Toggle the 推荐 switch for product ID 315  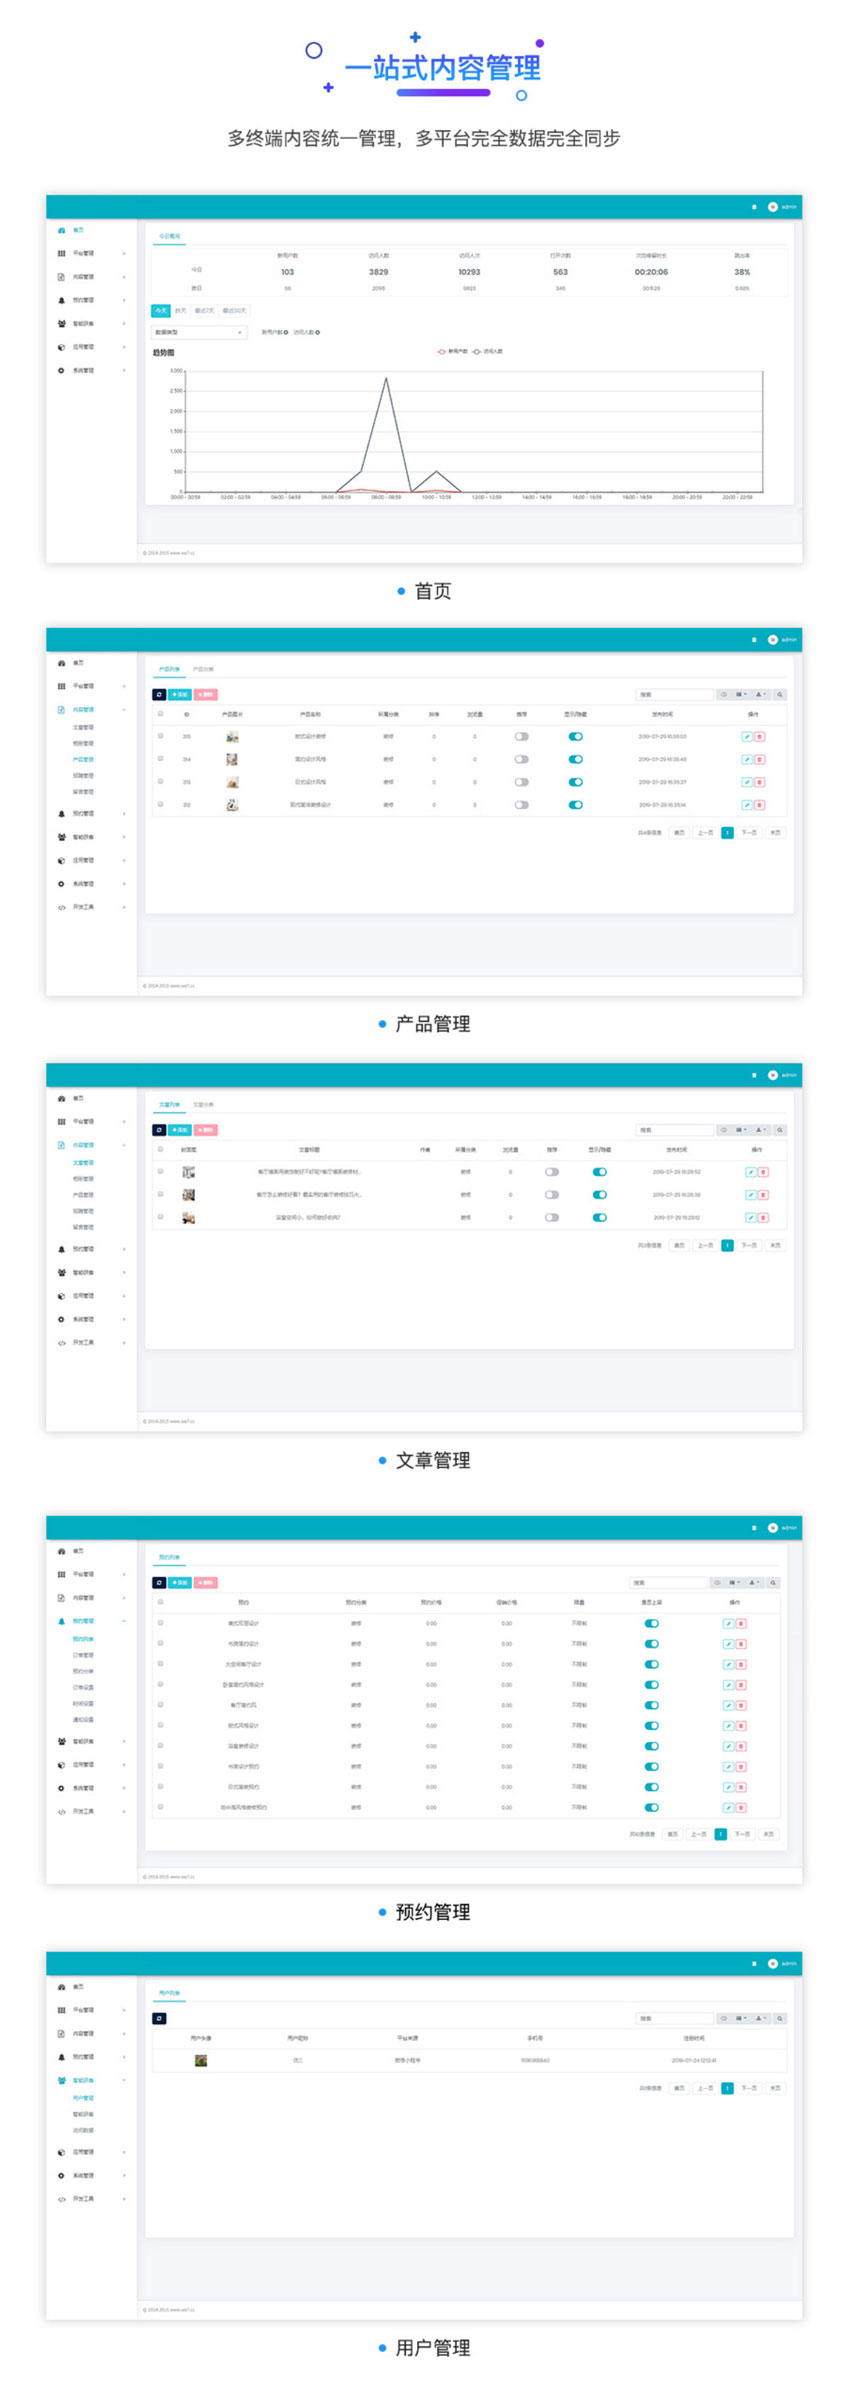[x=521, y=737]
